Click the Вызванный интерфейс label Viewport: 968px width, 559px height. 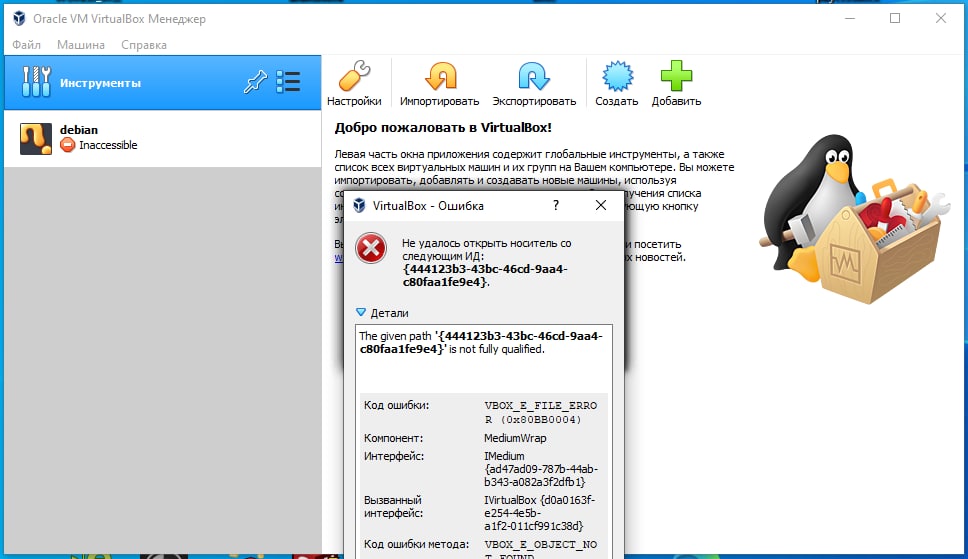pyautogui.click(x=393, y=506)
